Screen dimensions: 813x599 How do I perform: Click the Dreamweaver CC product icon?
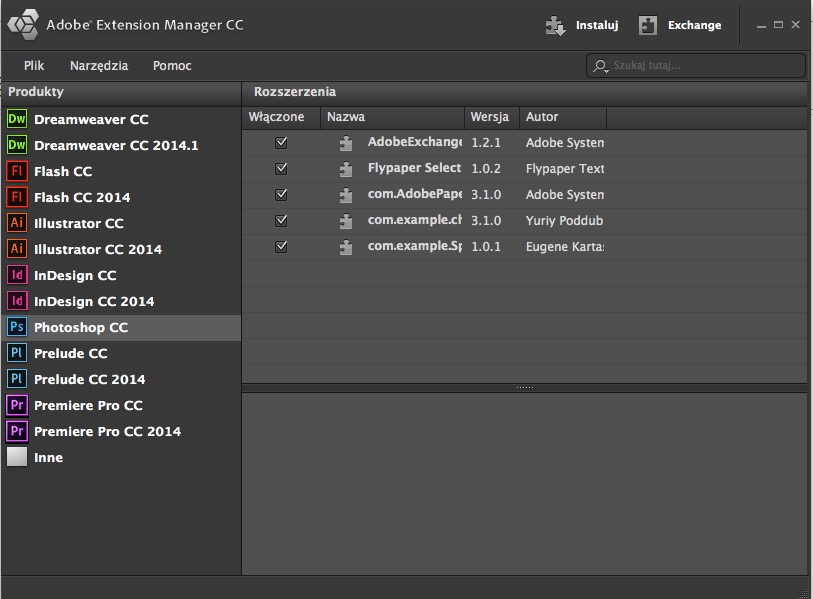(17, 119)
